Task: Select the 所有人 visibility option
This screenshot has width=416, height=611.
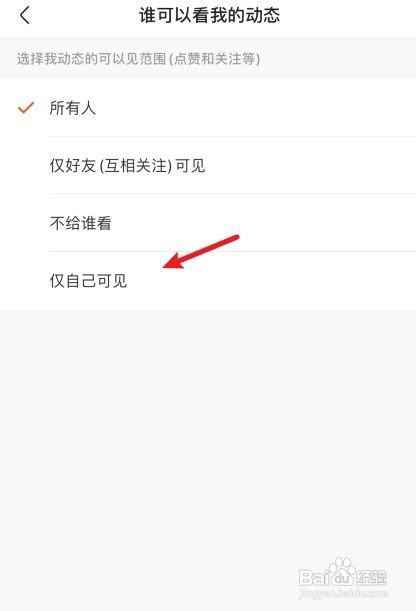Action: point(208,108)
